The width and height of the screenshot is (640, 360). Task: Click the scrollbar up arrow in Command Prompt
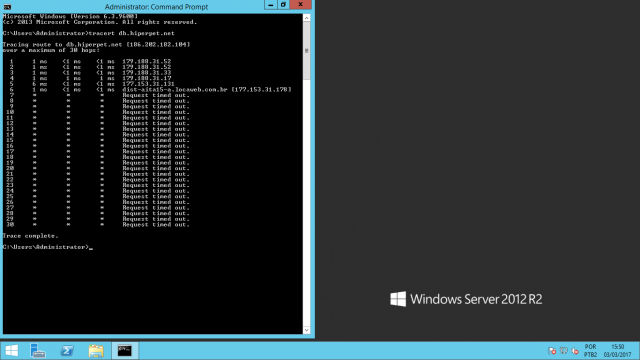point(307,18)
